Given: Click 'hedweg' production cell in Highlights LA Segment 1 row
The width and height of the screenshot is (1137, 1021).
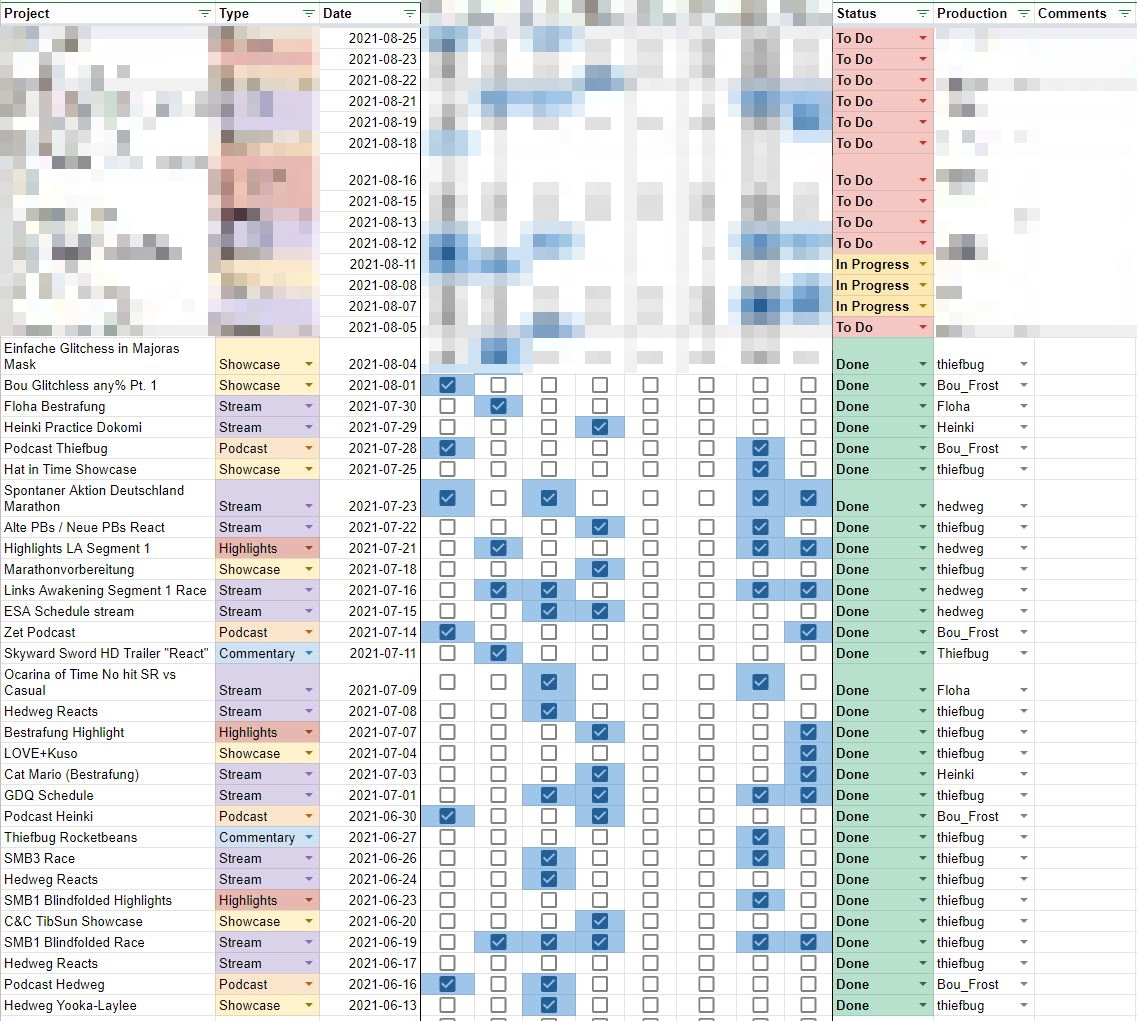Looking at the screenshot, I should [x=983, y=548].
